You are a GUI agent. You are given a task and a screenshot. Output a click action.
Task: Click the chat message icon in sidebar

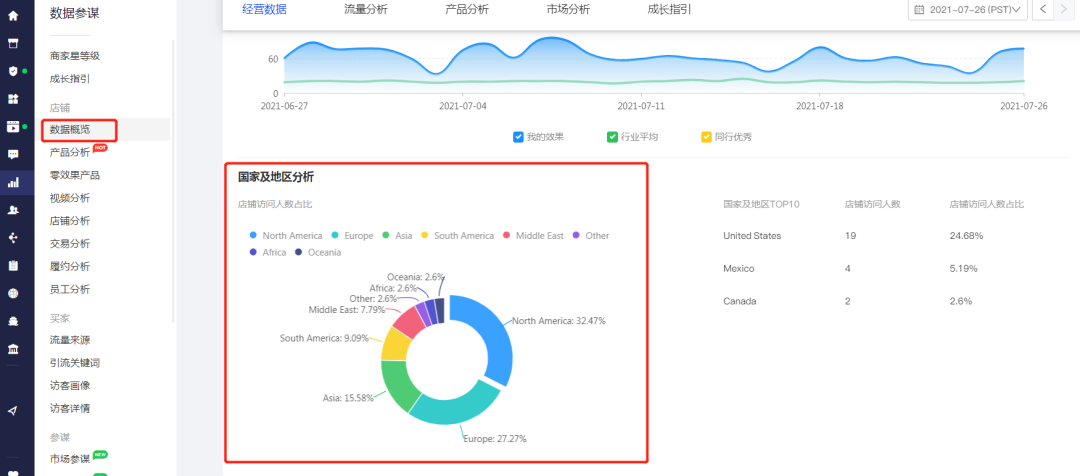pos(13,154)
